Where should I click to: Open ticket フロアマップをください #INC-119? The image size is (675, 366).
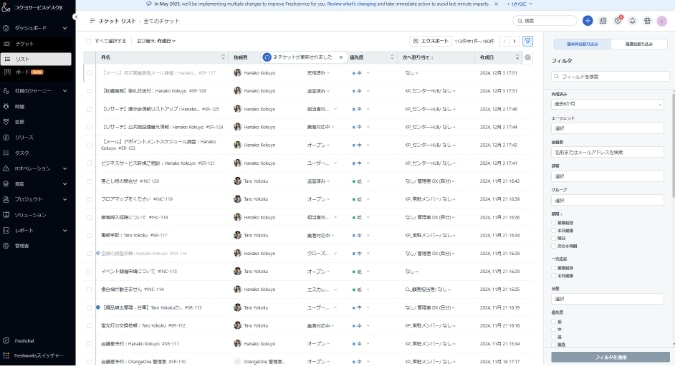137,199
